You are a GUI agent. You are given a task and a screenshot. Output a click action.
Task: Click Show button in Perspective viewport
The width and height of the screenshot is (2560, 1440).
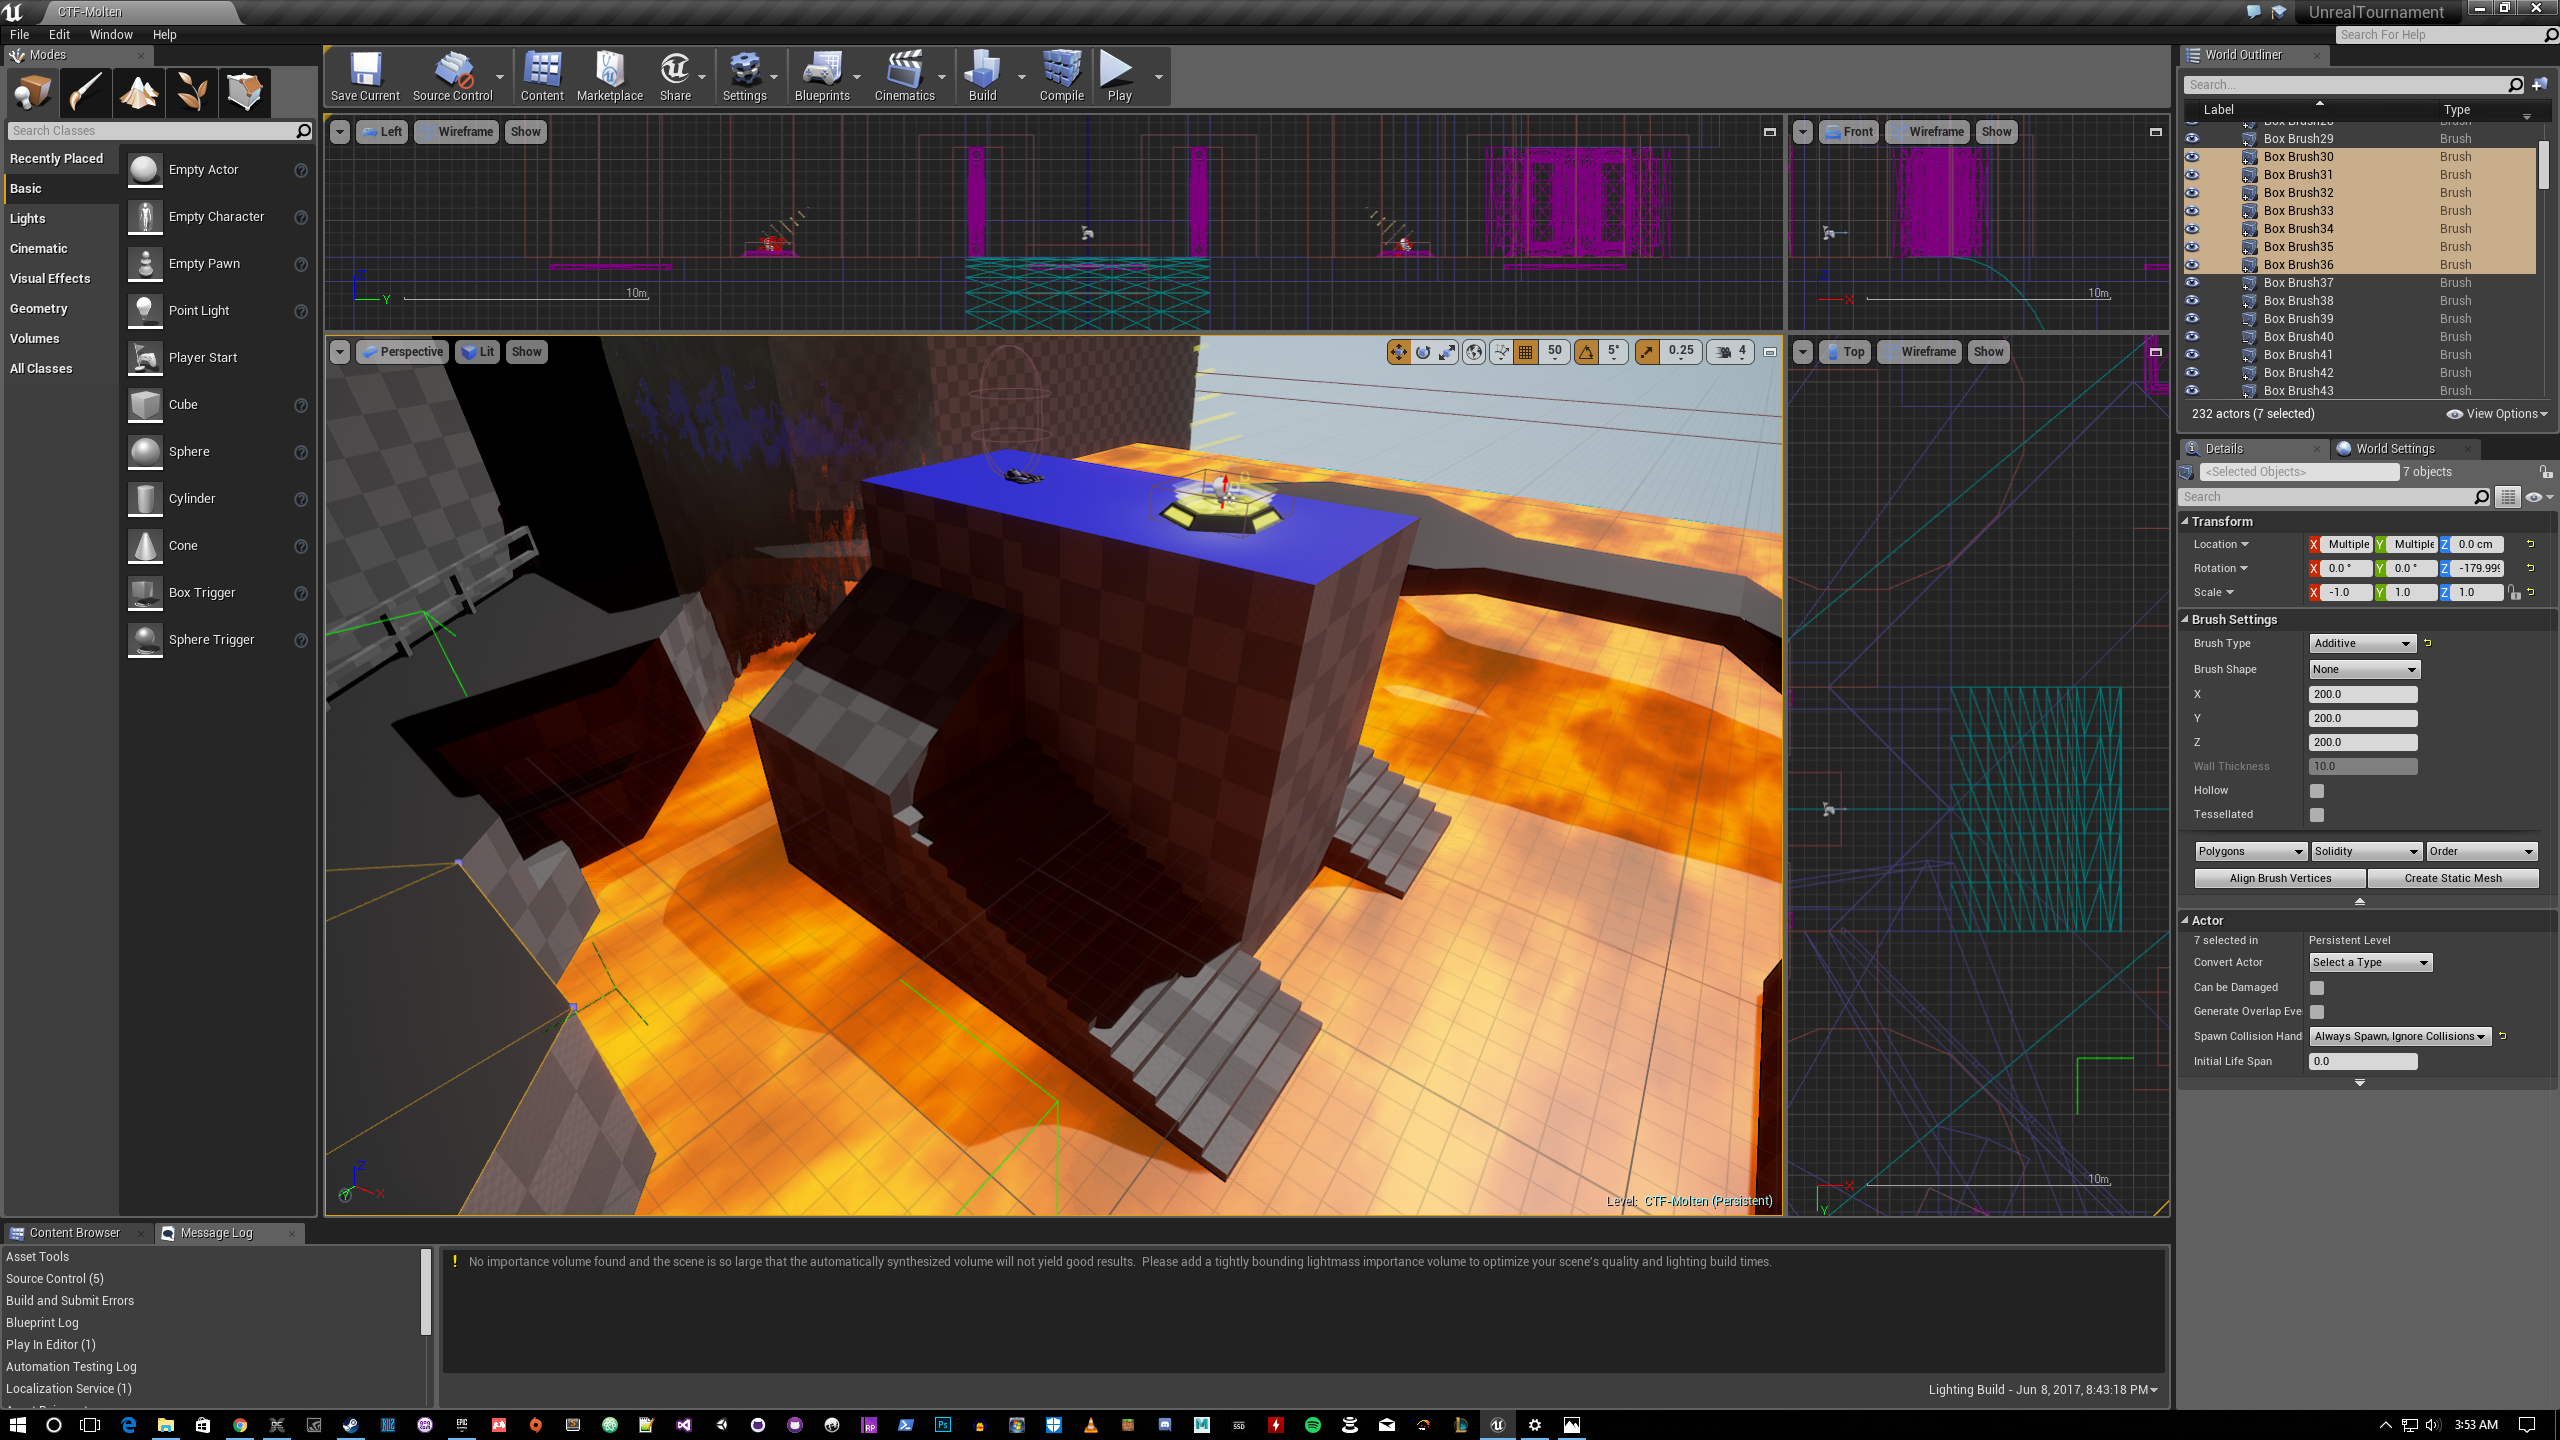click(526, 352)
